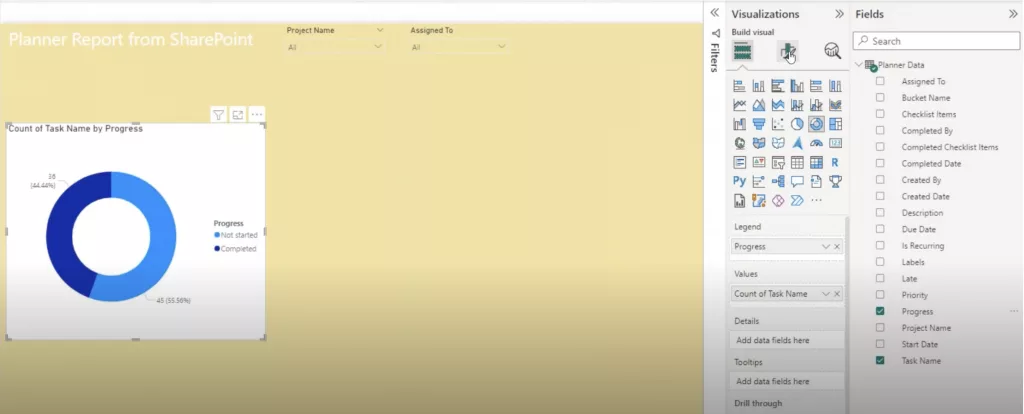Switch to Build visual fields tab
The width and height of the screenshot is (1024, 414).
pos(743,50)
